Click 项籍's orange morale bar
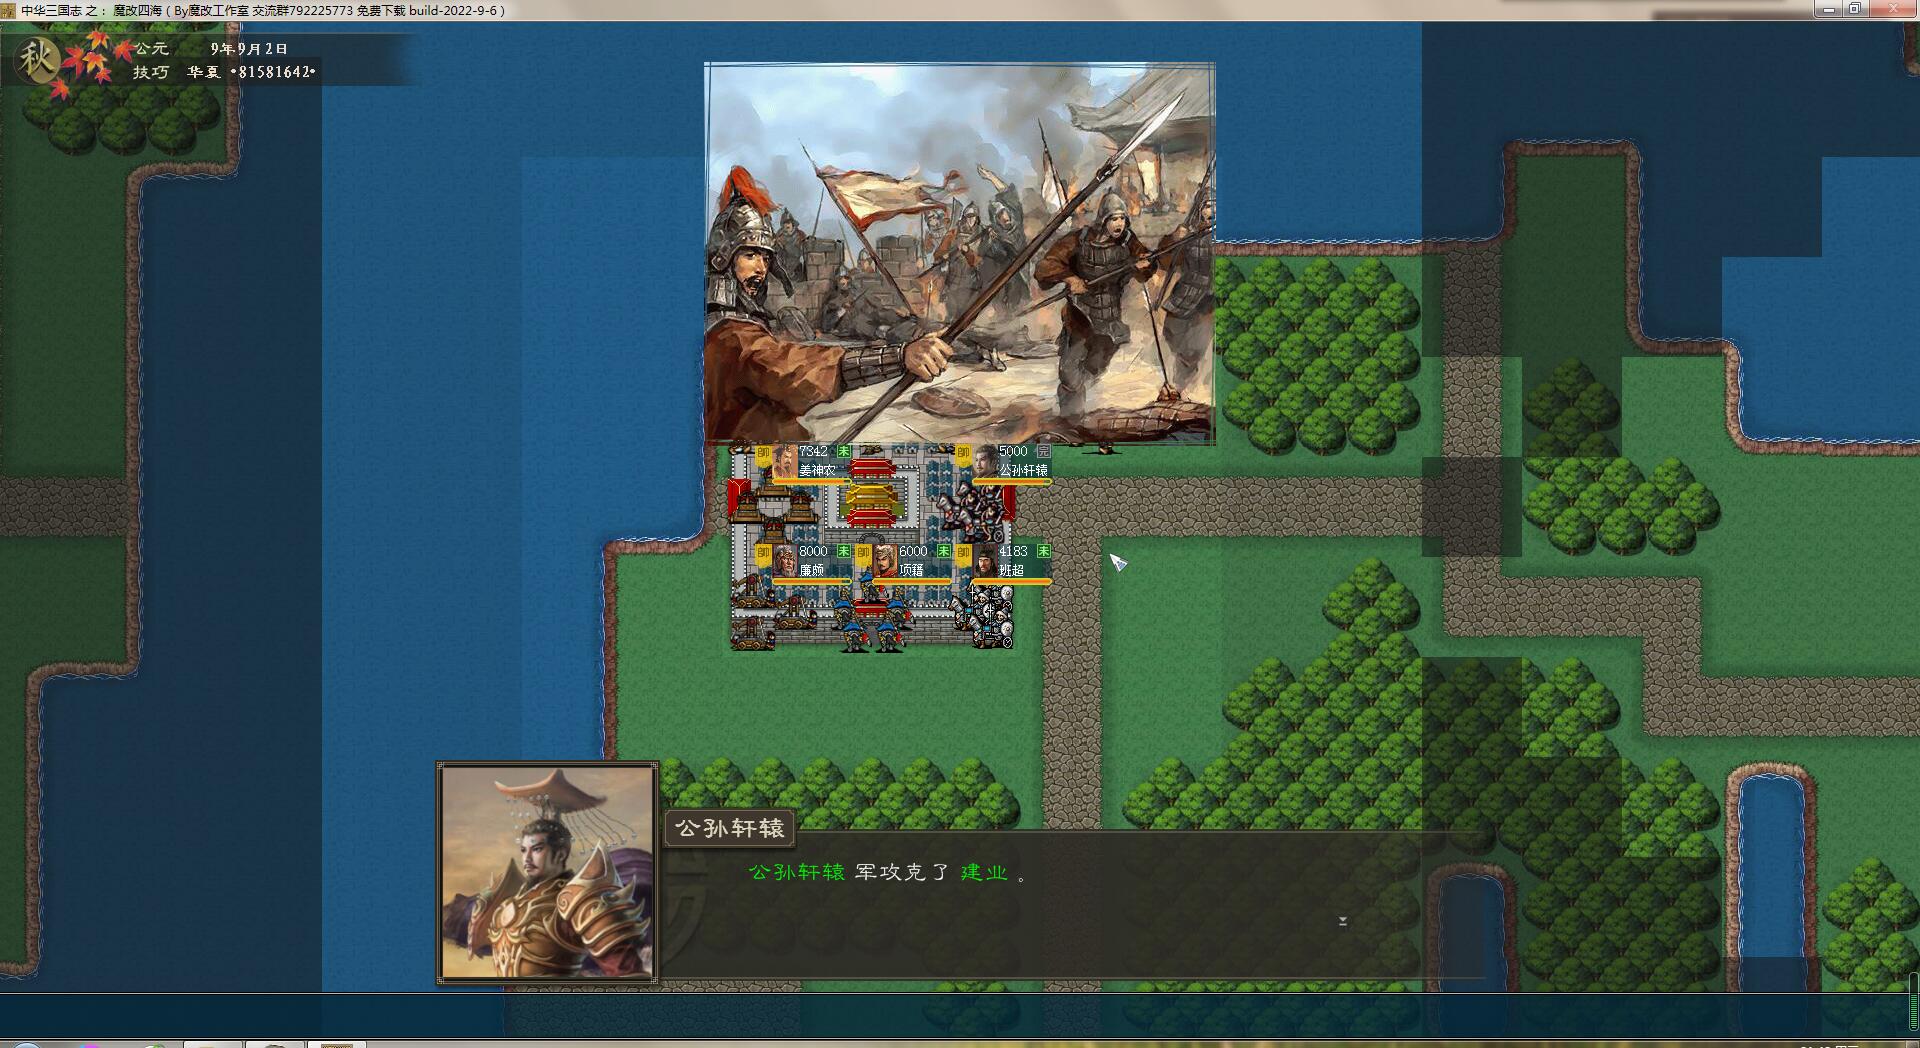Image resolution: width=1920 pixels, height=1048 pixels. click(x=911, y=581)
